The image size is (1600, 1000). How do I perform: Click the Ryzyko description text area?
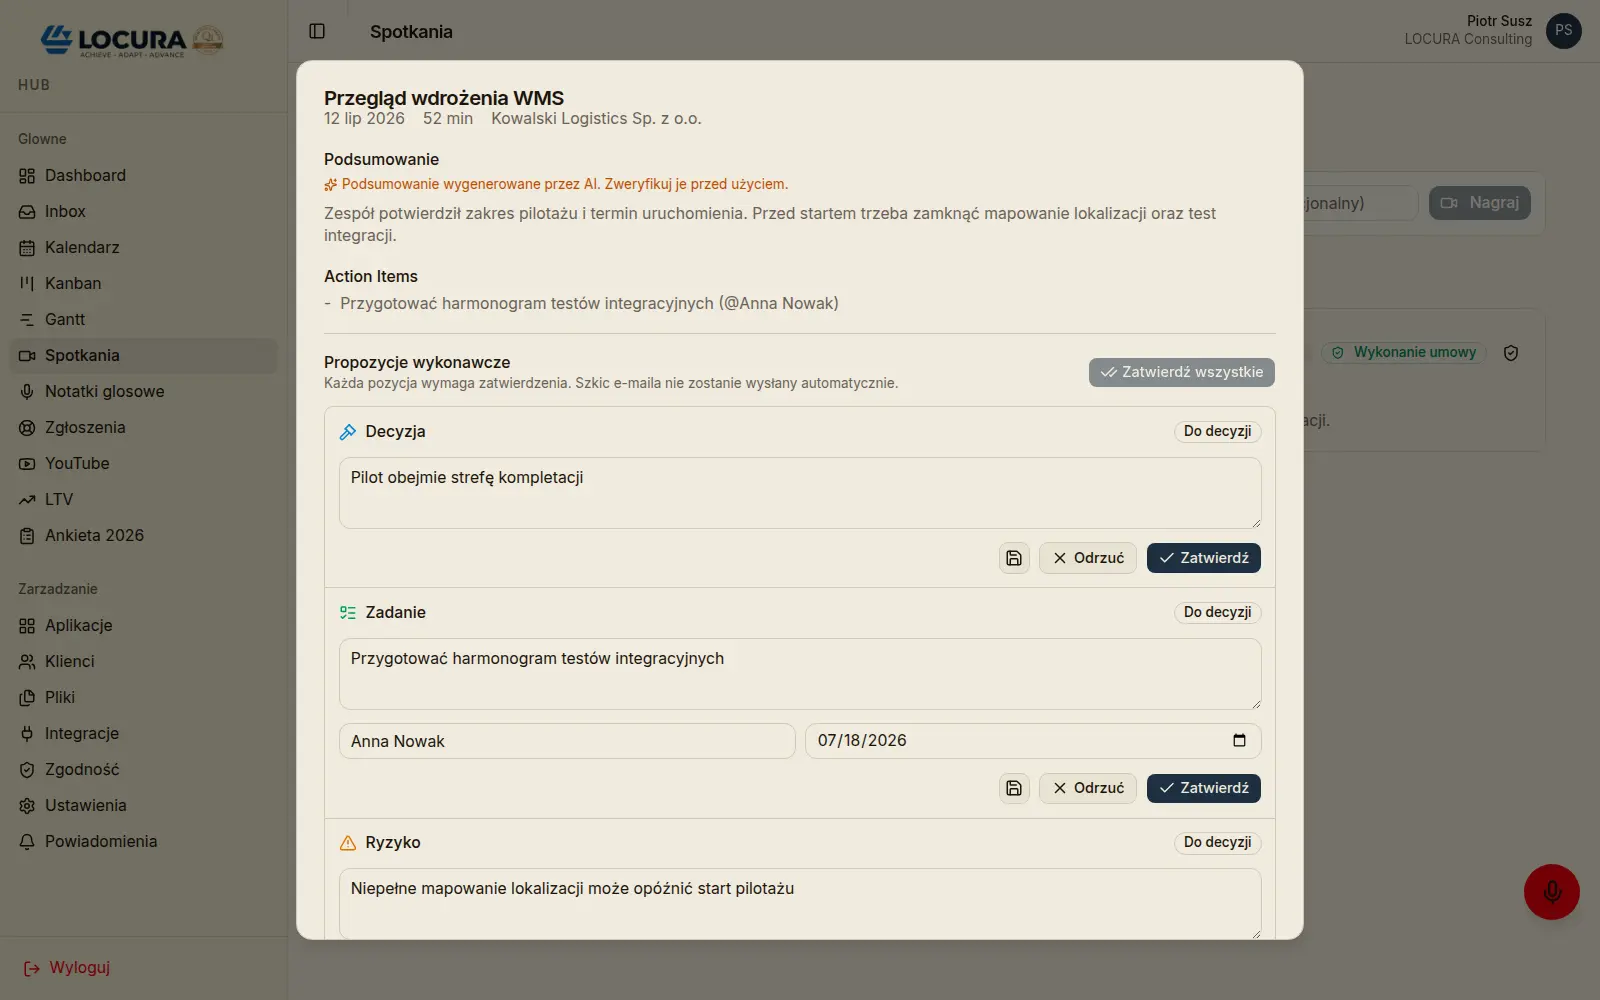click(800, 904)
